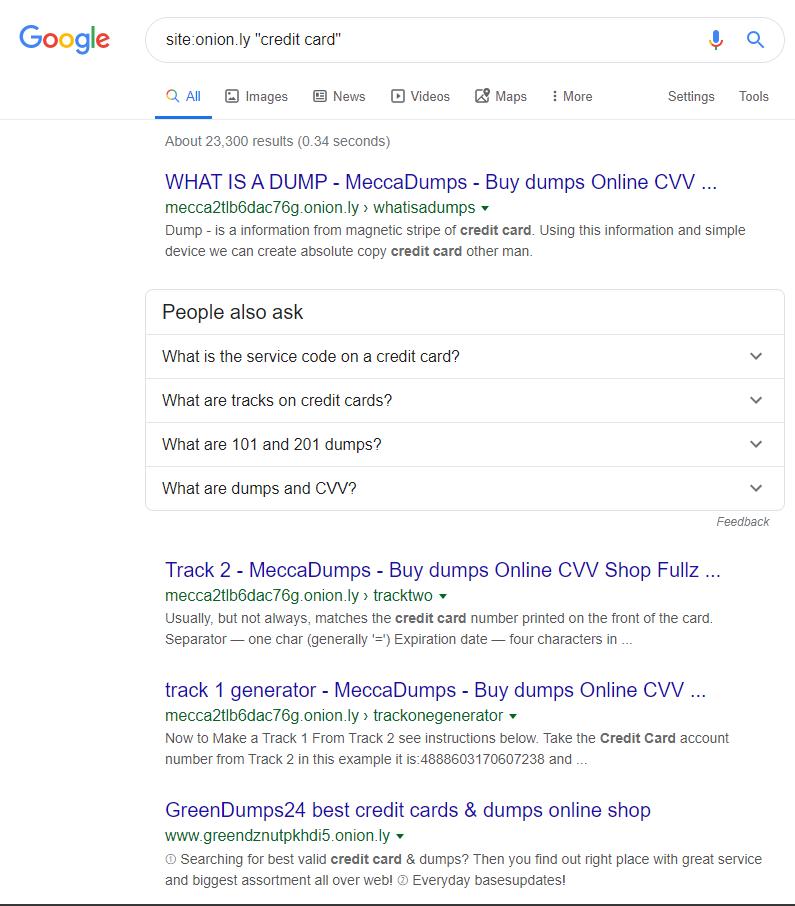
Task: Click the snippet beginning 'Usually, but not always'
Action: coord(439,629)
